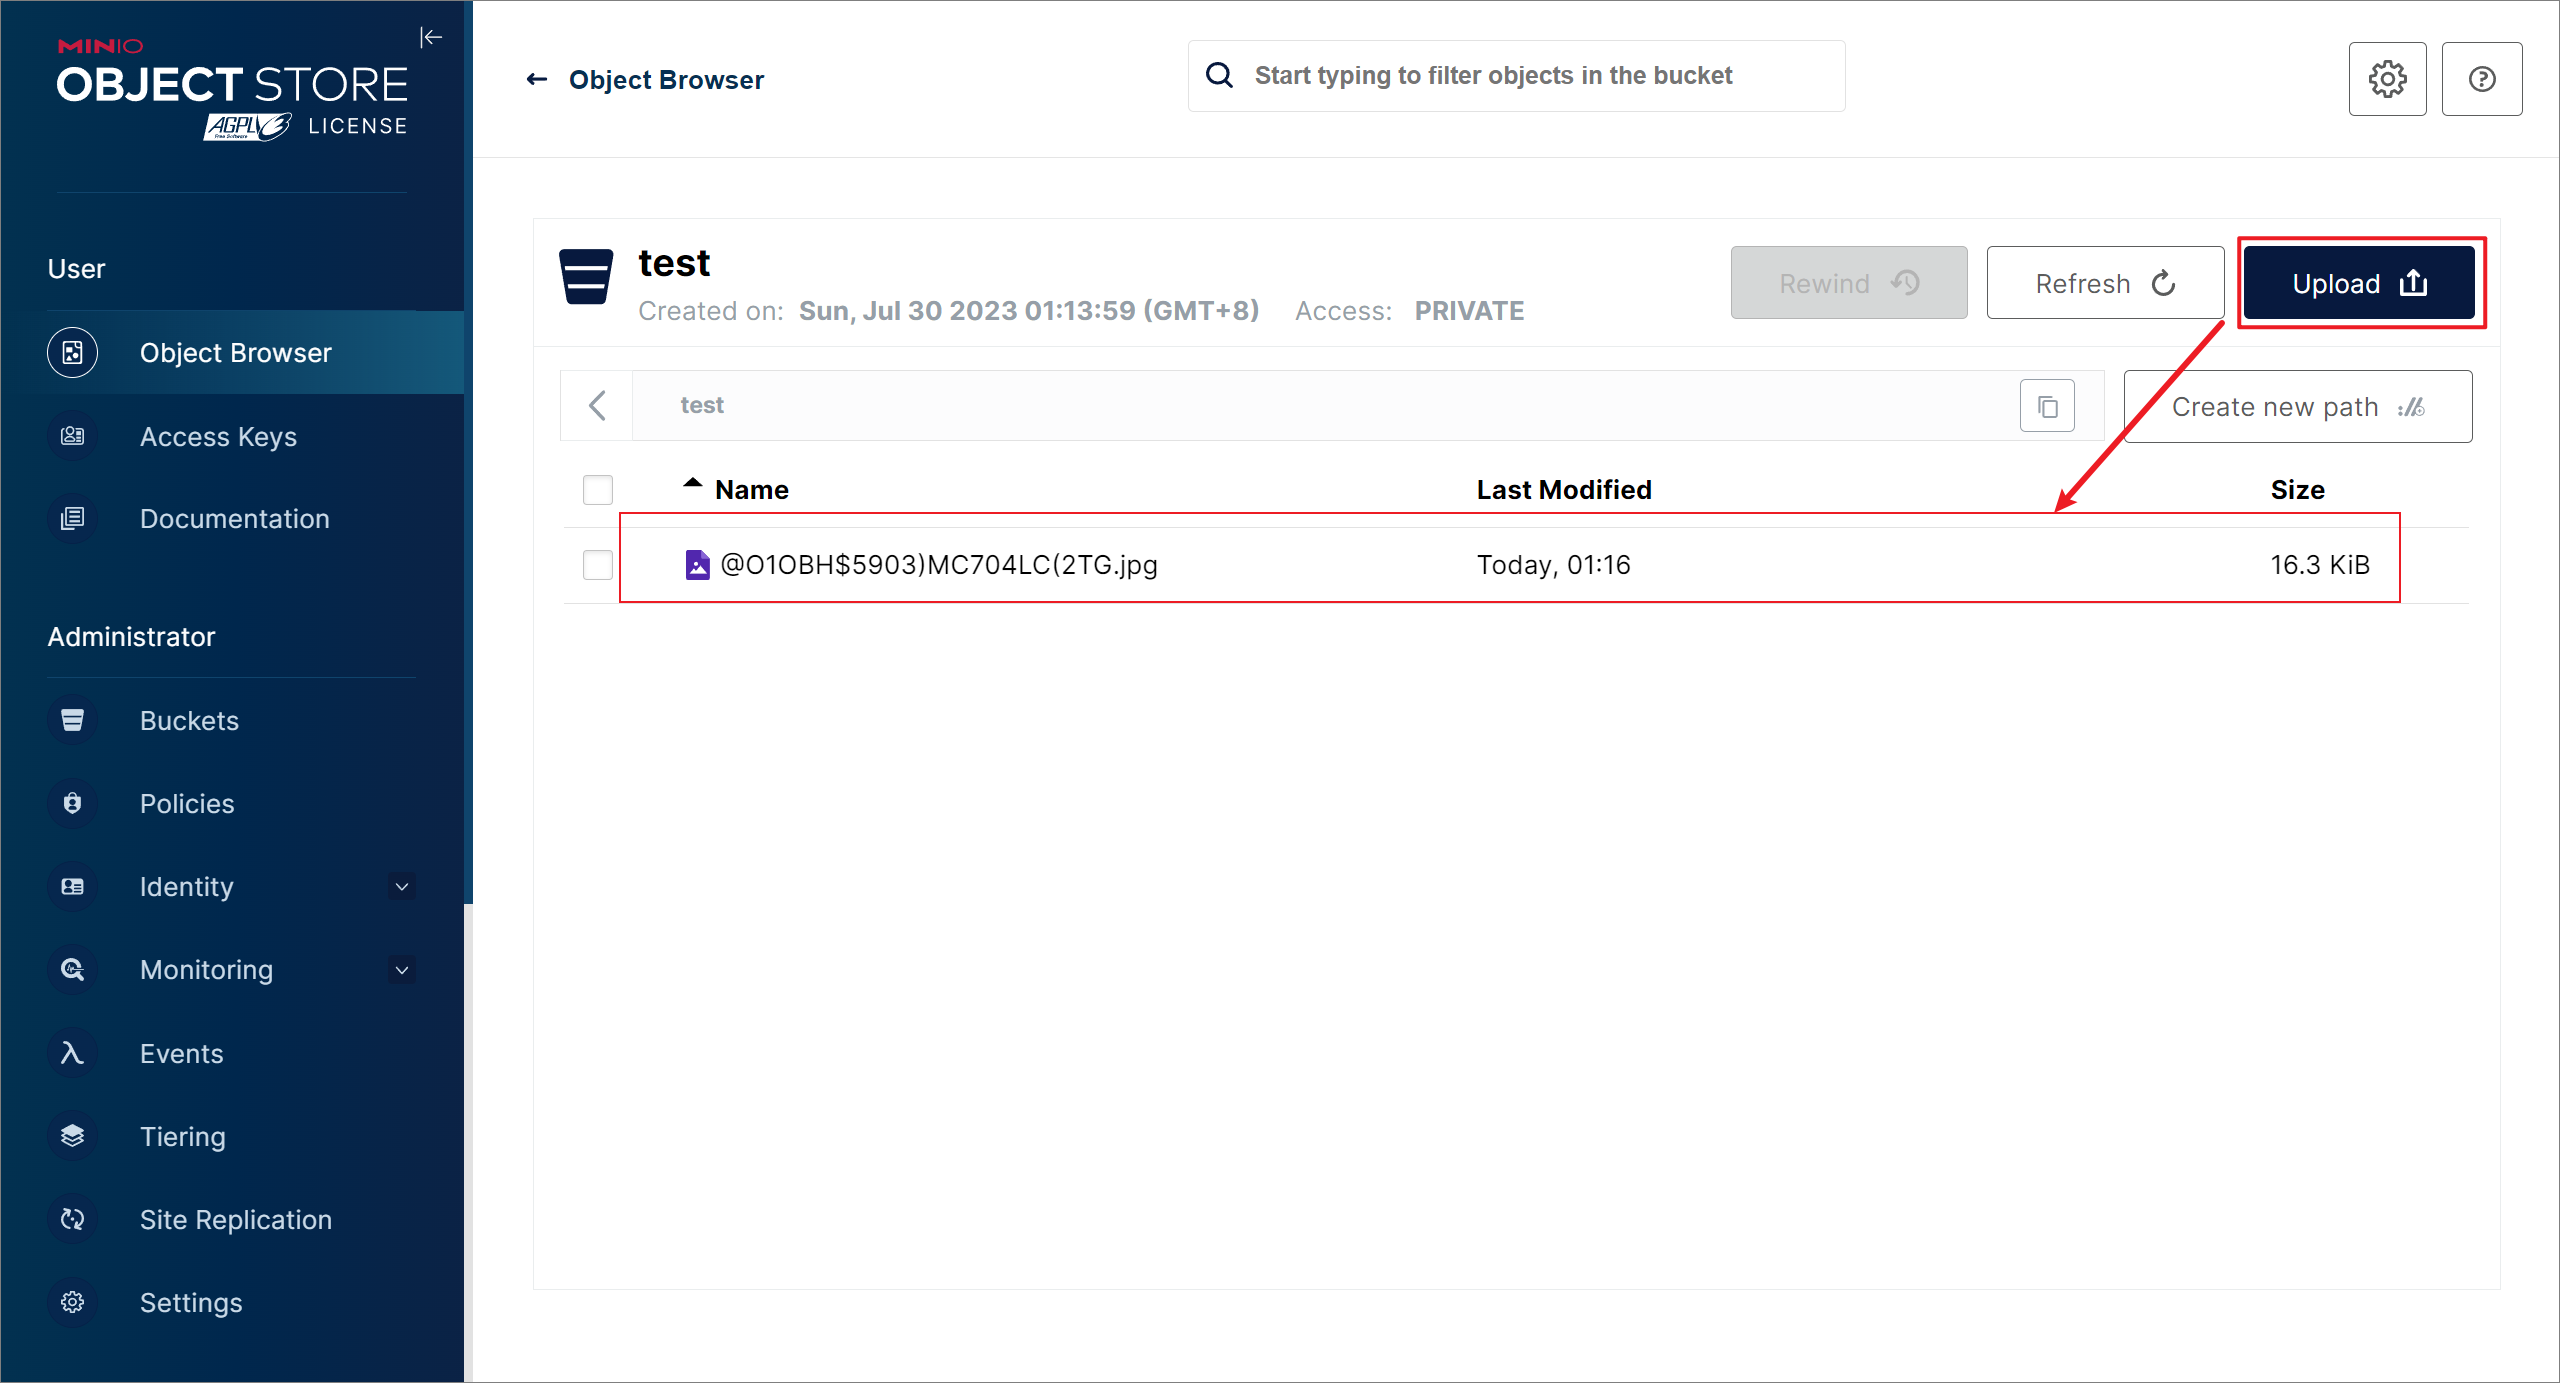Open Events in the sidebar
Screen dimensions: 2560x1383
point(182,1053)
